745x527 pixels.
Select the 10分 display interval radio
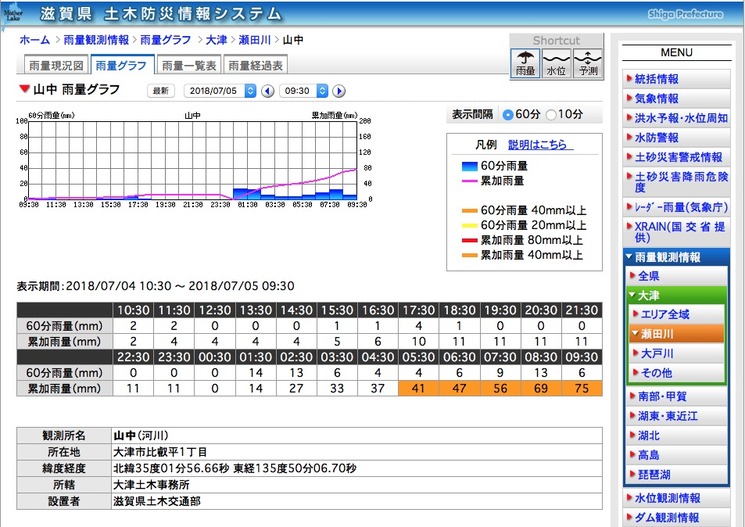[x=551, y=115]
